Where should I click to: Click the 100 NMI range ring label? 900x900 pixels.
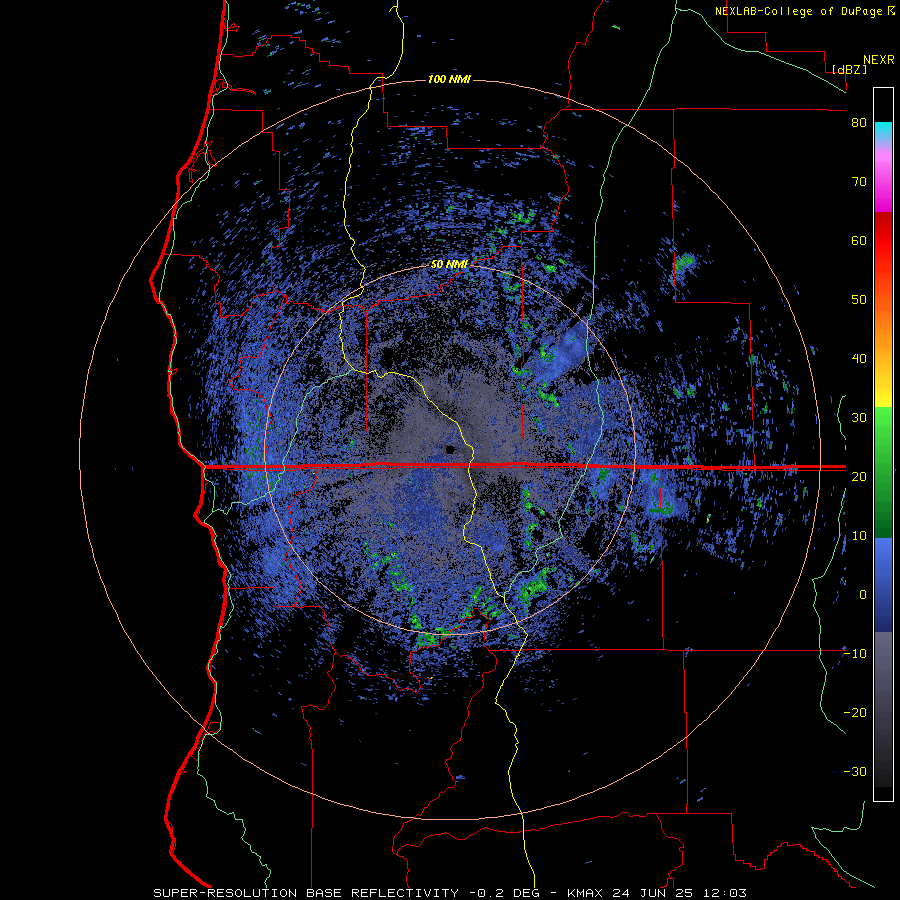pos(449,79)
